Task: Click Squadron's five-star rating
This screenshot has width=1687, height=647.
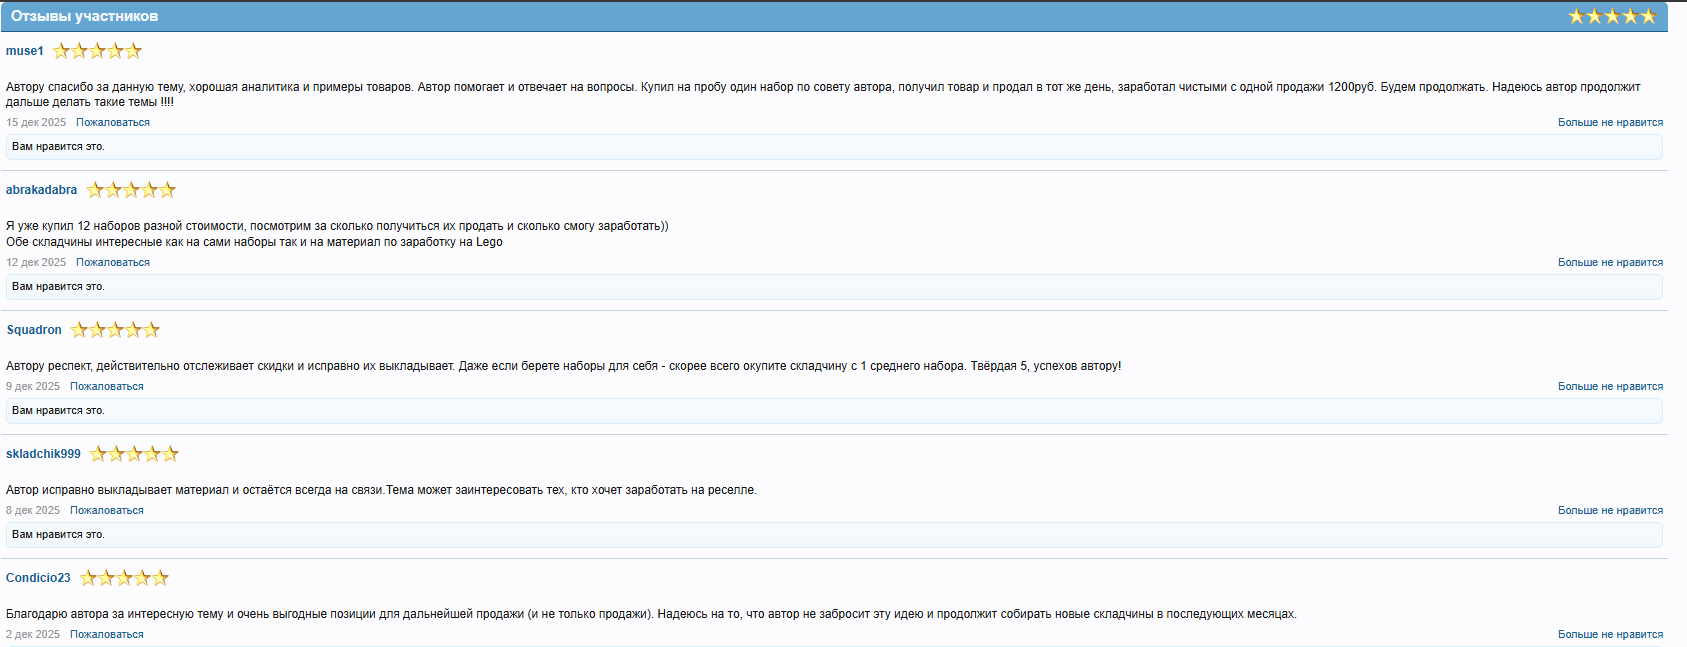Action: [x=115, y=330]
